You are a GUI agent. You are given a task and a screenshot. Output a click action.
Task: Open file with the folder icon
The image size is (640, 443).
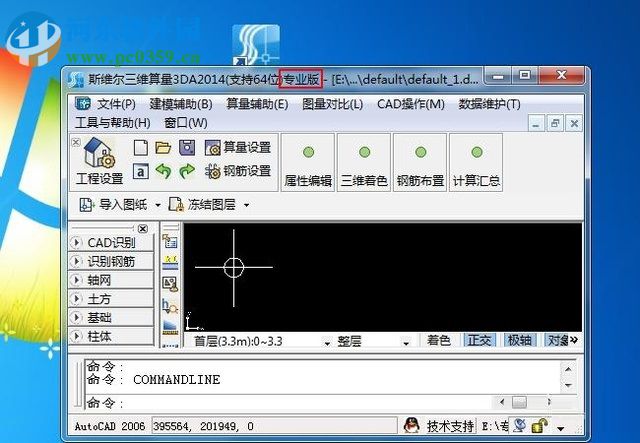point(163,147)
